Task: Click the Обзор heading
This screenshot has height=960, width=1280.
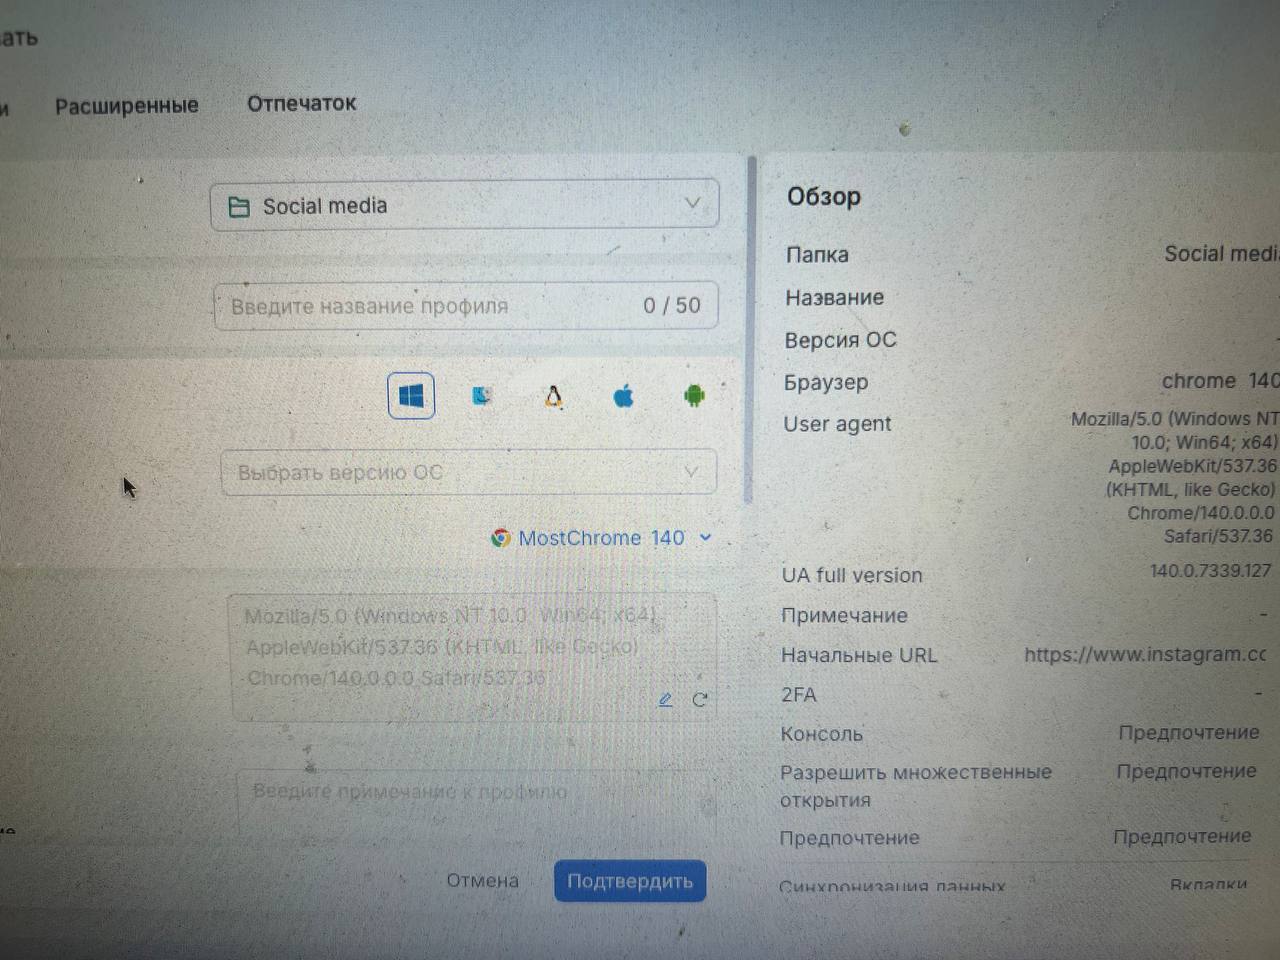Action: pos(823,196)
